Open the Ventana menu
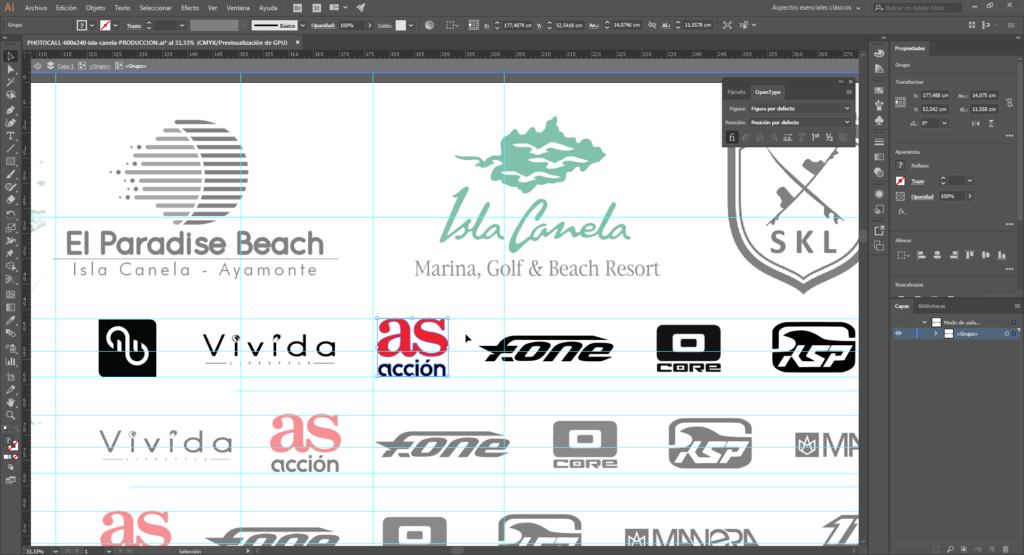The height and width of the screenshot is (555, 1024). [238, 8]
